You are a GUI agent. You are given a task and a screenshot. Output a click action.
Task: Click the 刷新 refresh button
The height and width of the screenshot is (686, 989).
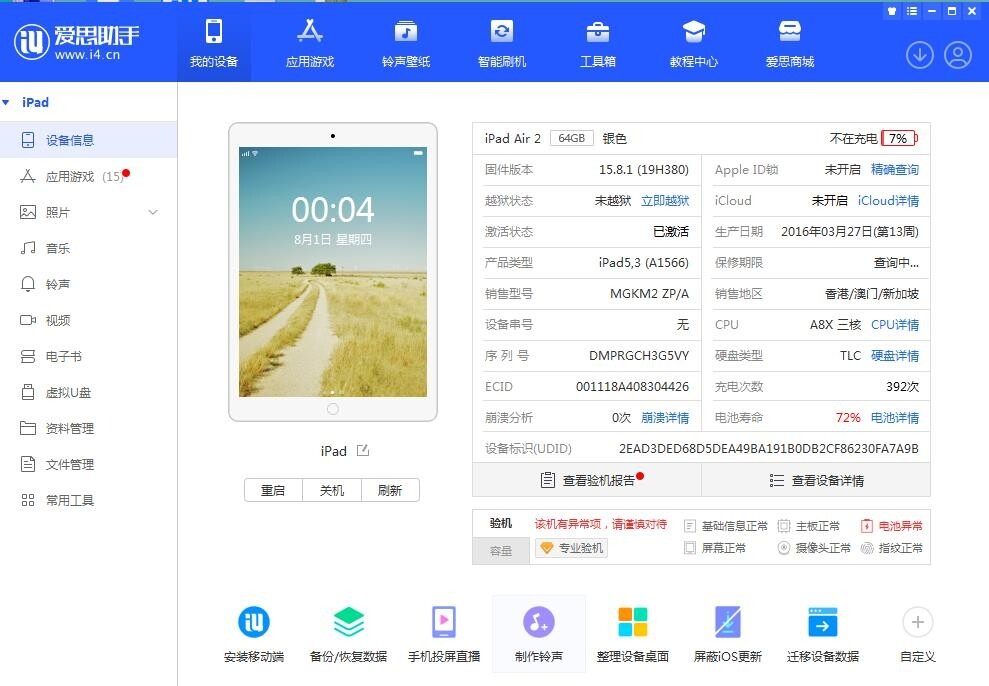click(390, 490)
